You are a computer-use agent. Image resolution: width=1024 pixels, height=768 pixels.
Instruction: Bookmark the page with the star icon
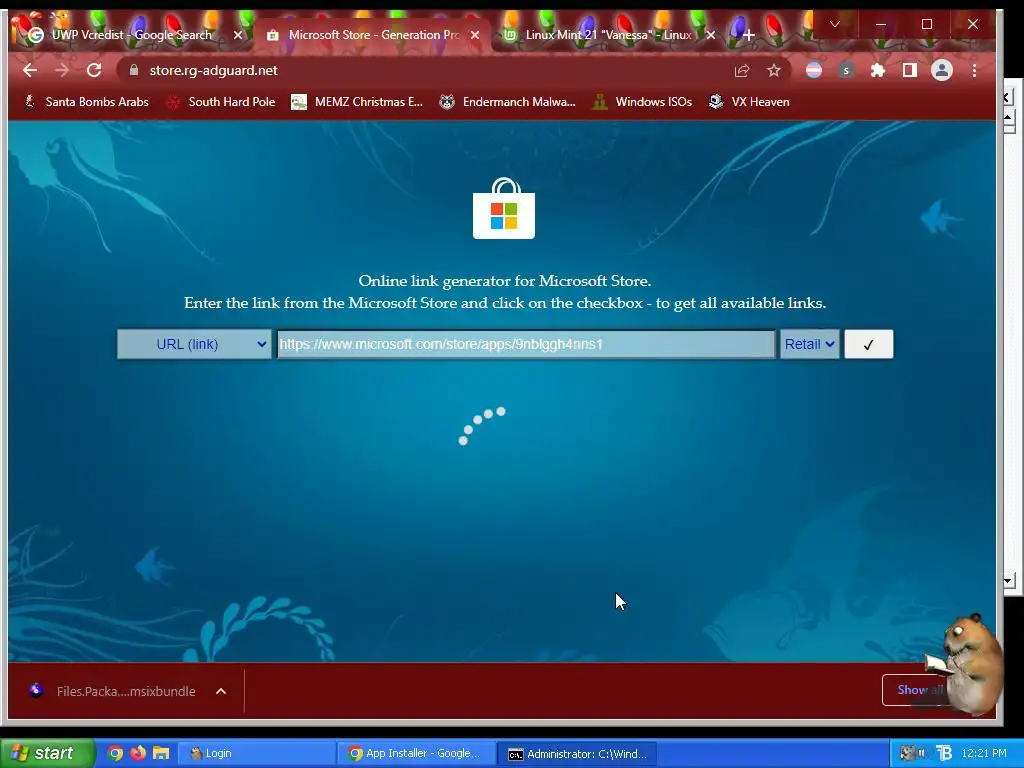(774, 71)
